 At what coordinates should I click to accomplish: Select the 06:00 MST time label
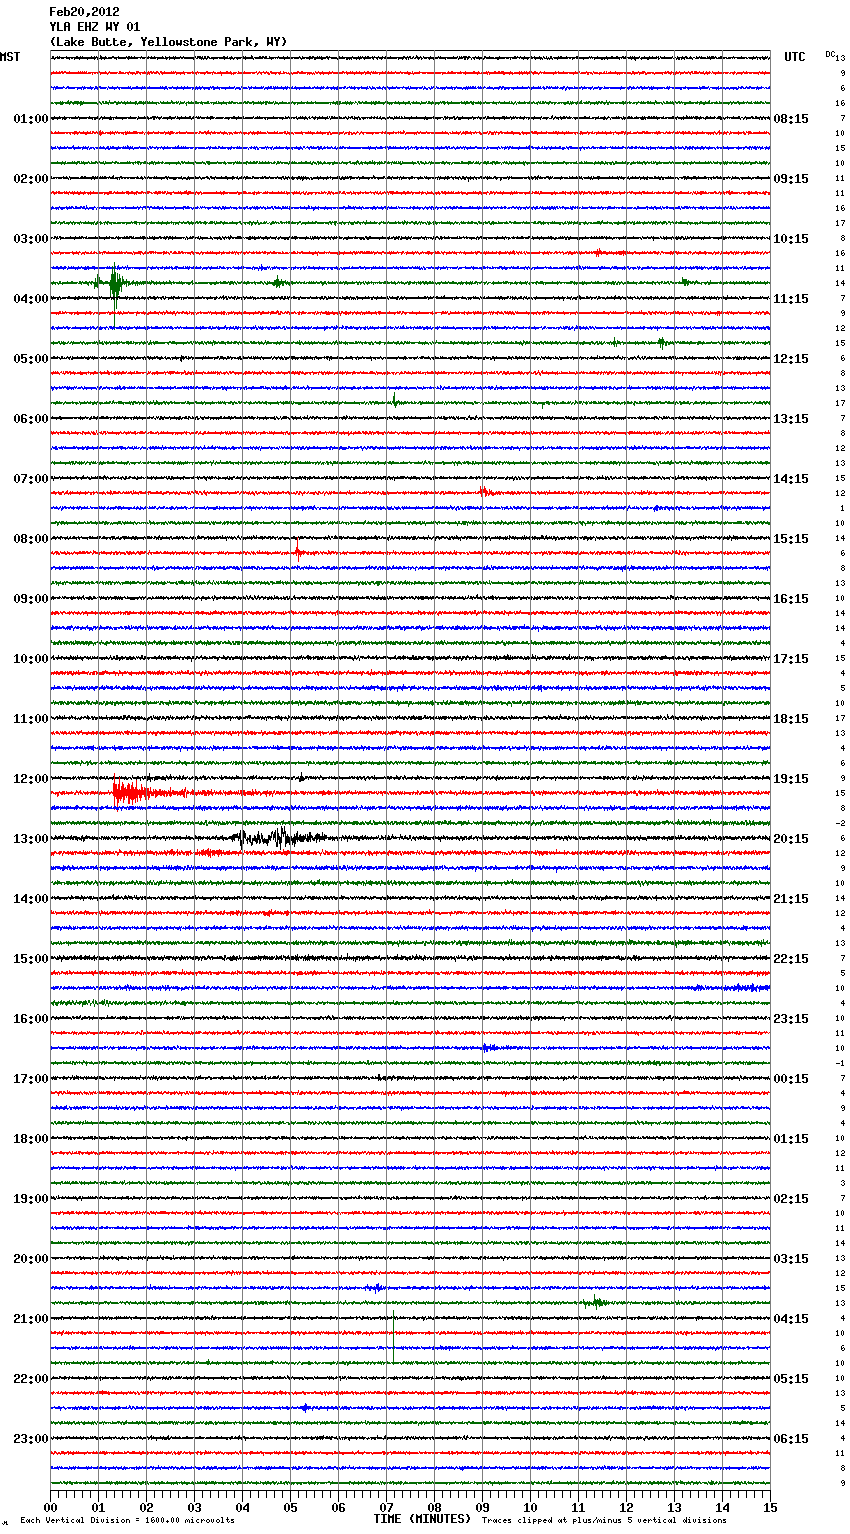31,419
